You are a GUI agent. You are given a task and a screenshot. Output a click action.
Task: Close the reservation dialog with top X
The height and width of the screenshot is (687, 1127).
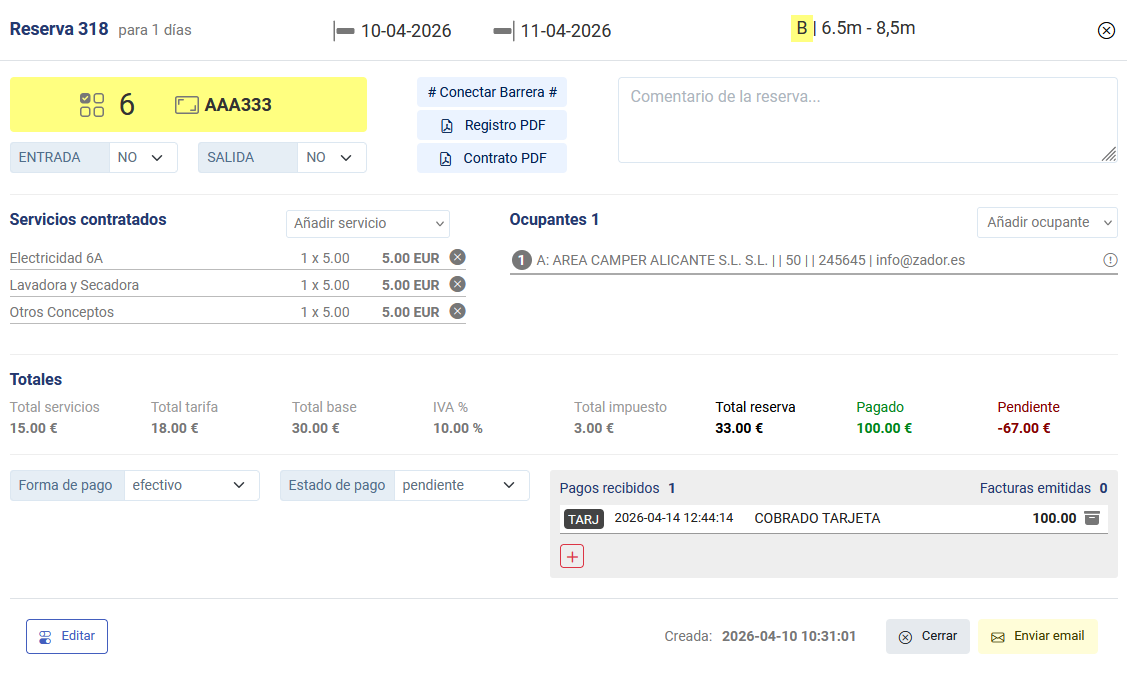point(1106,30)
